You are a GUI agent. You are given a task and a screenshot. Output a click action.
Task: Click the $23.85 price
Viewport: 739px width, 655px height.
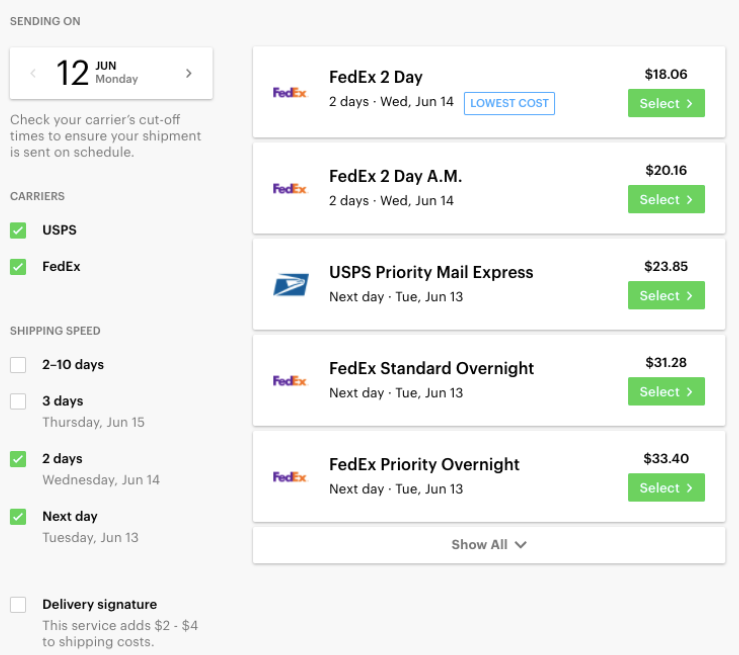pos(666,266)
